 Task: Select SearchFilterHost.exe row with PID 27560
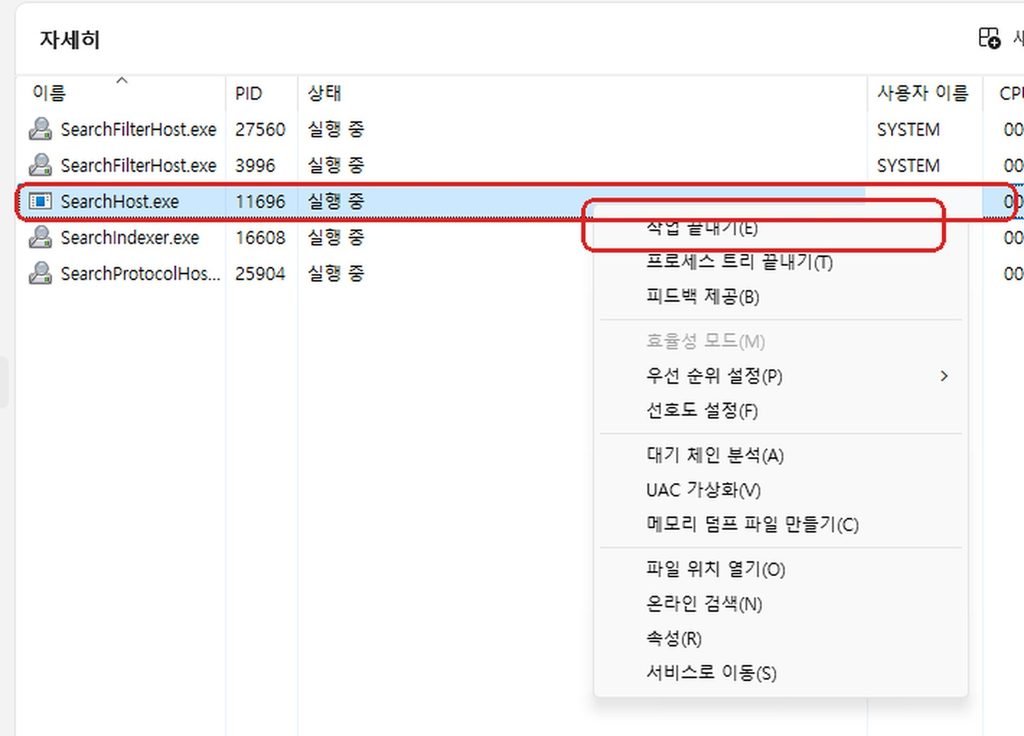519,129
